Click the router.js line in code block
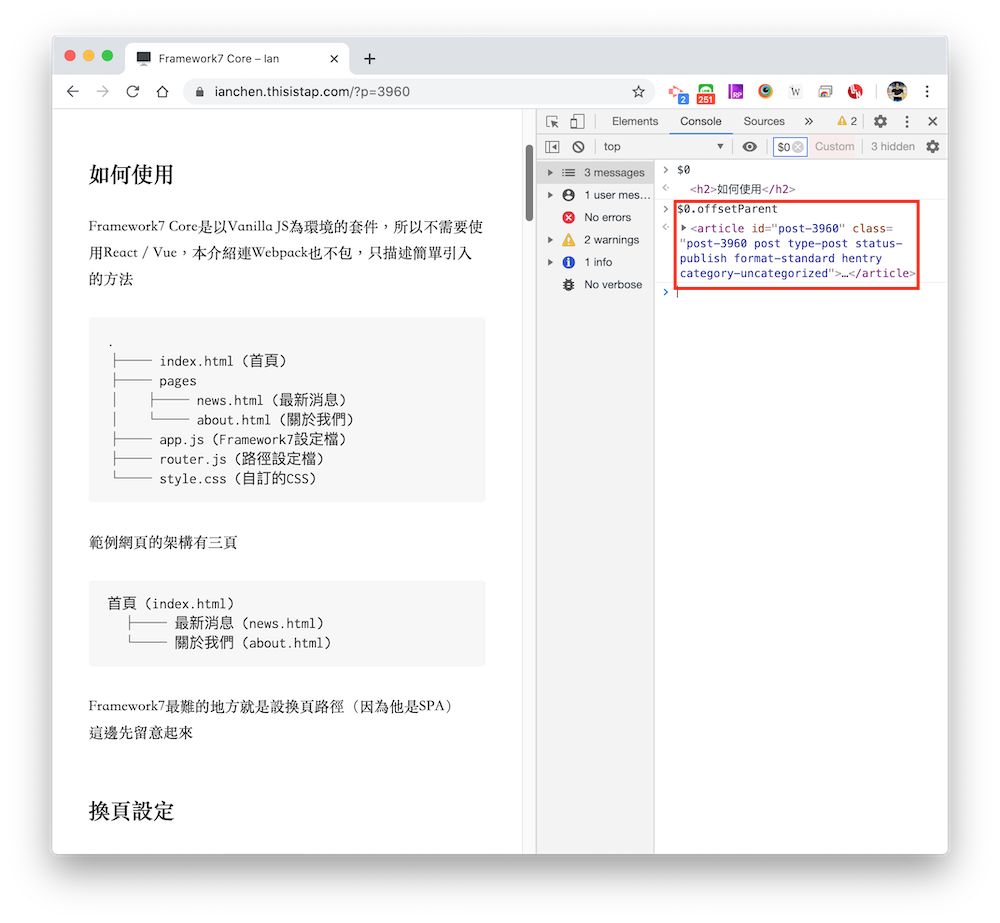 pyautogui.click(x=242, y=459)
